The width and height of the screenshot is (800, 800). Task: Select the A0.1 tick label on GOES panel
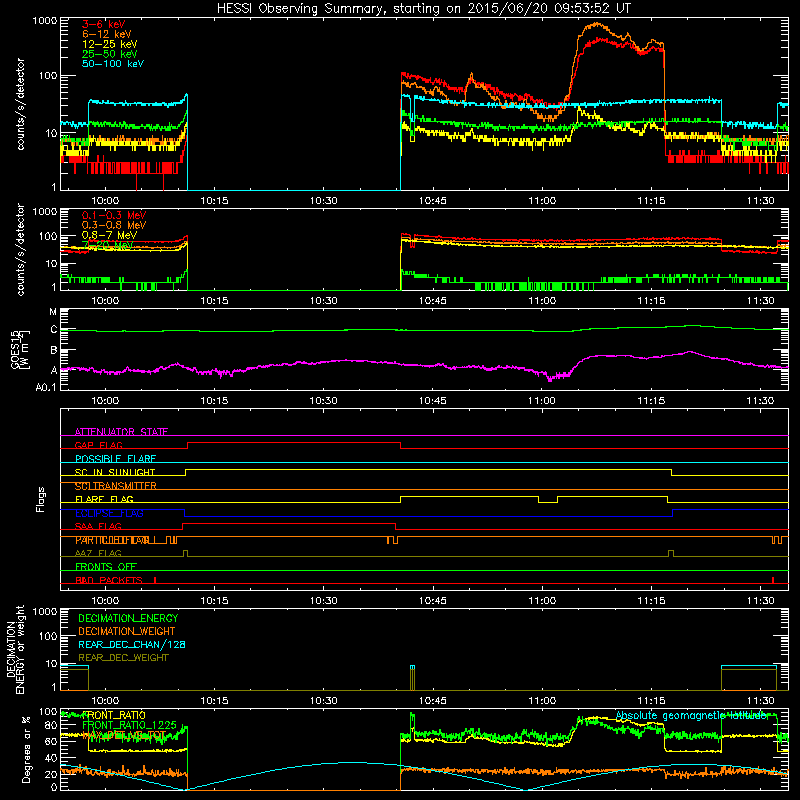point(45,388)
